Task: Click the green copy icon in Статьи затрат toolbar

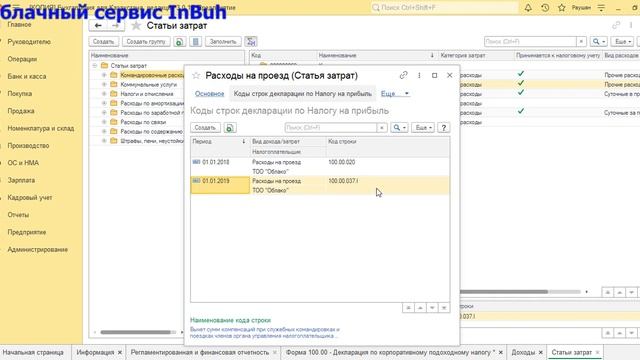Action: click(x=180, y=42)
